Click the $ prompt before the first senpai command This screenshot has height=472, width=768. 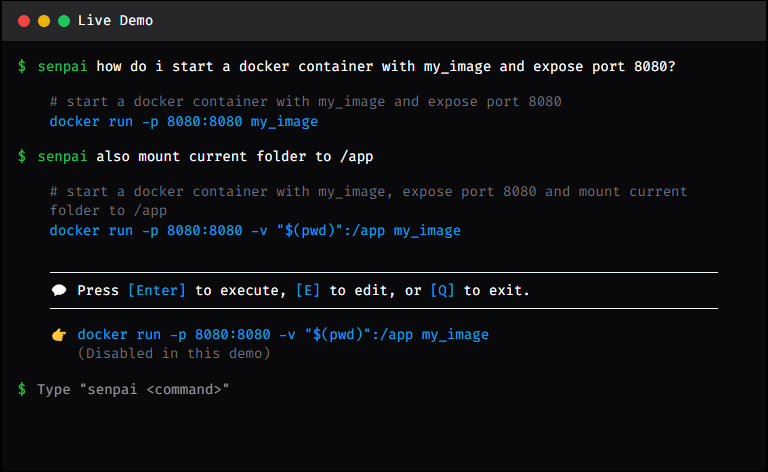tap(22, 66)
